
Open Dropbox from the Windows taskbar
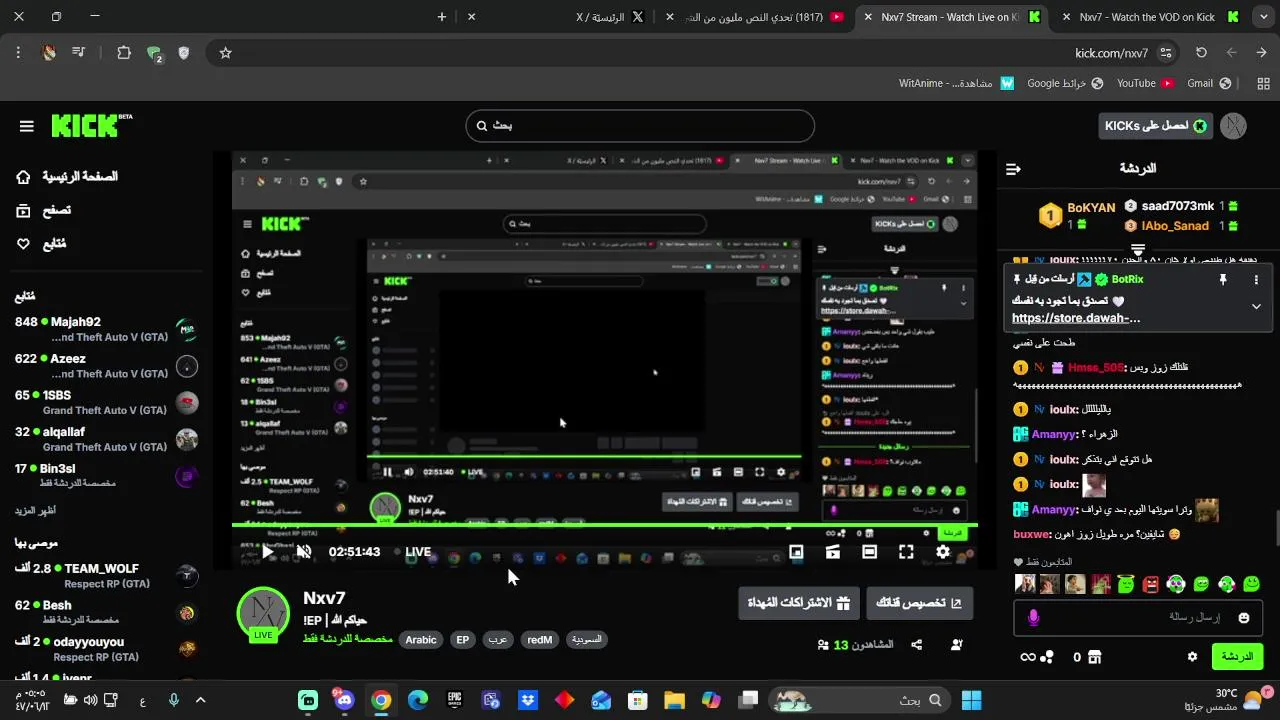tap(528, 700)
